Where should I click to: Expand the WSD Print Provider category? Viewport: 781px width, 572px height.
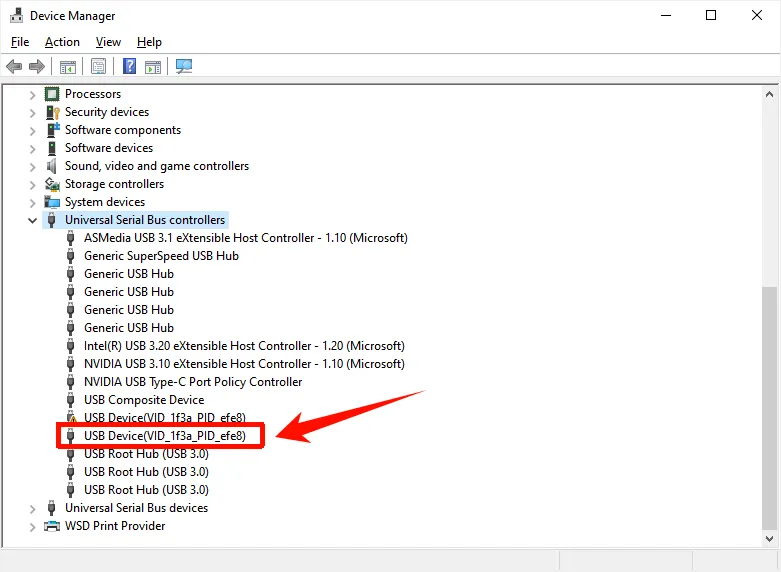32,527
